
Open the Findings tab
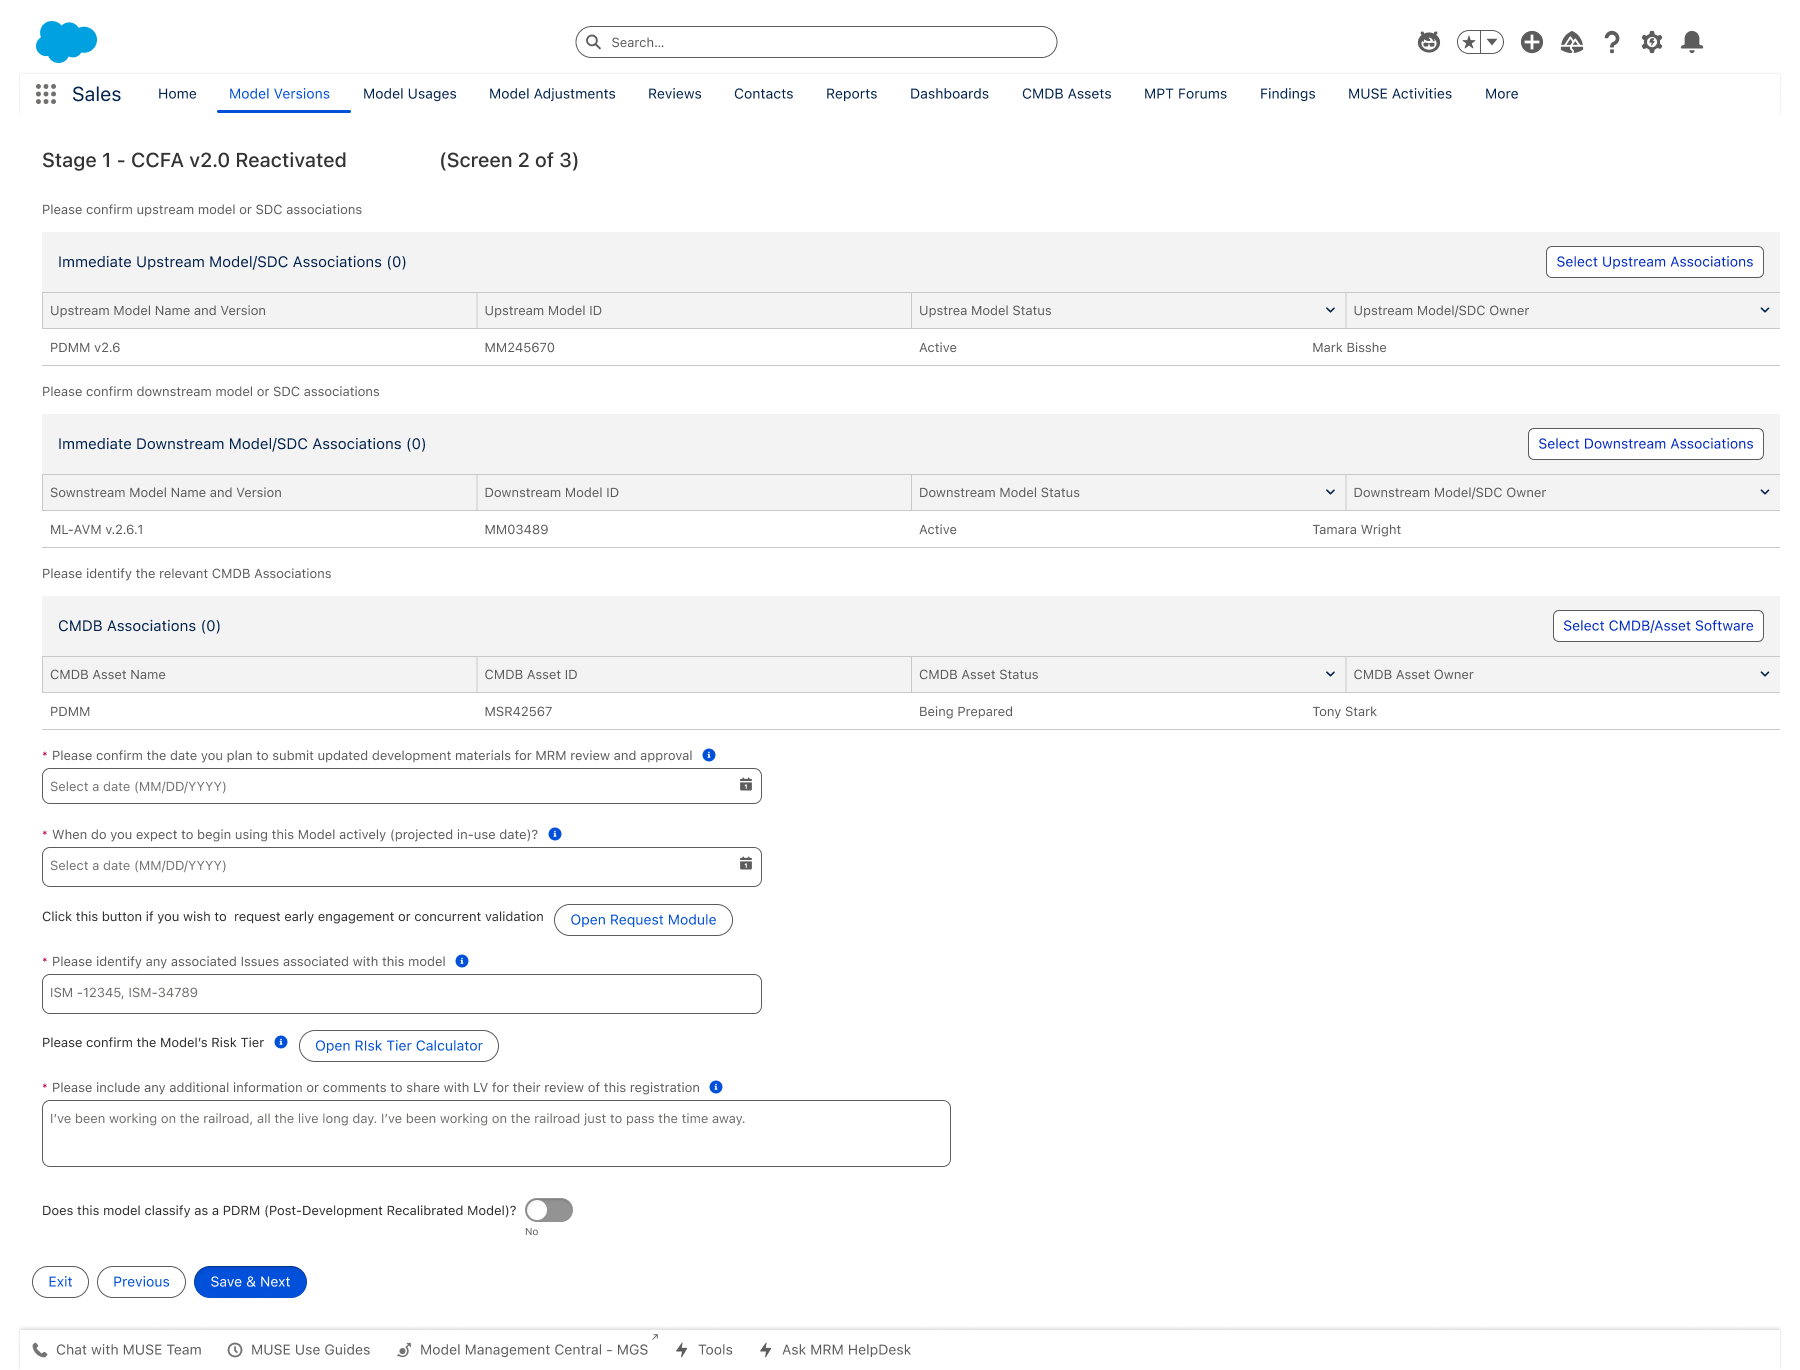[1287, 94]
